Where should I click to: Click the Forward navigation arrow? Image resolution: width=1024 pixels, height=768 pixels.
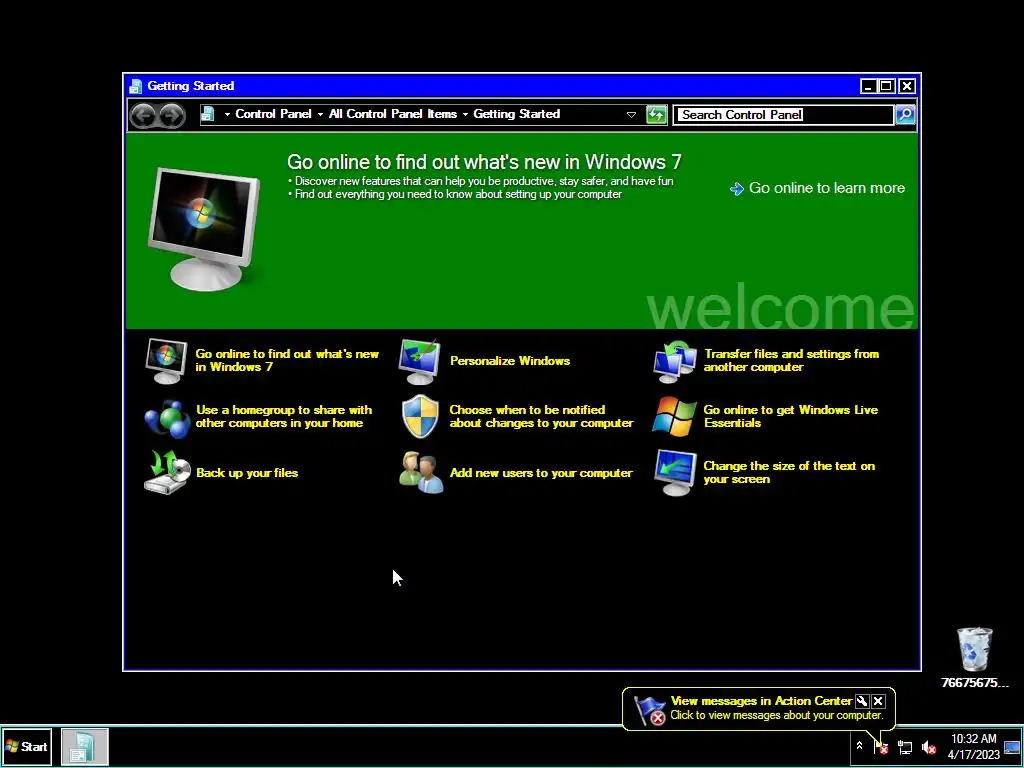pos(172,115)
